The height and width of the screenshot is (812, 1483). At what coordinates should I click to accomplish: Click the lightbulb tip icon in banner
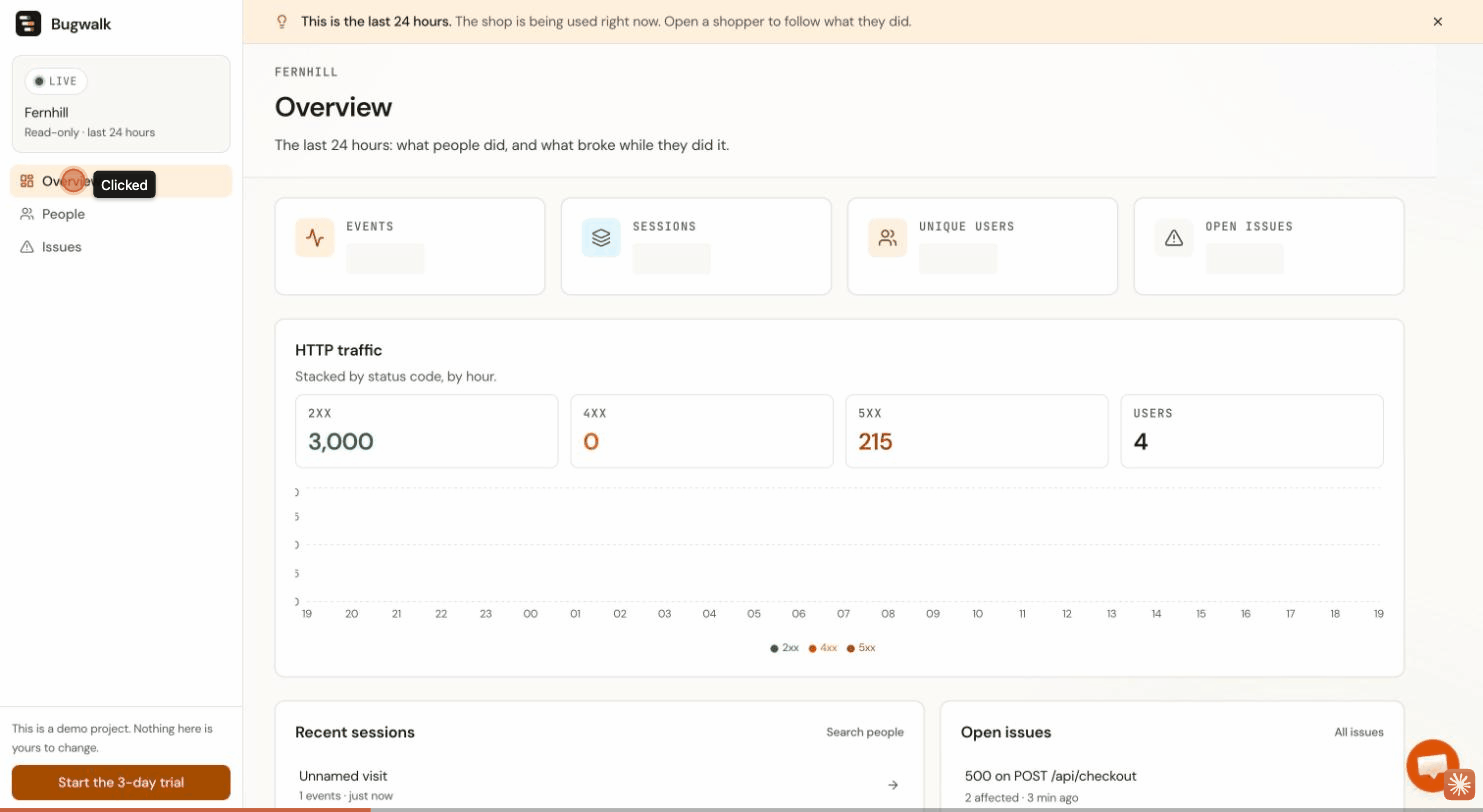(282, 21)
